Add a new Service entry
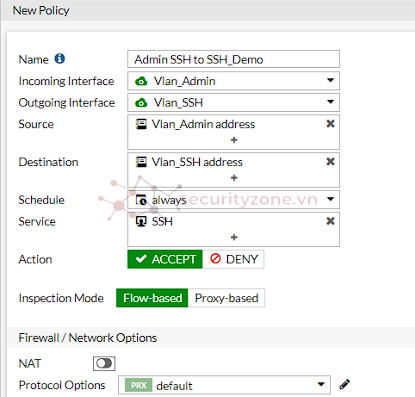 (x=234, y=237)
